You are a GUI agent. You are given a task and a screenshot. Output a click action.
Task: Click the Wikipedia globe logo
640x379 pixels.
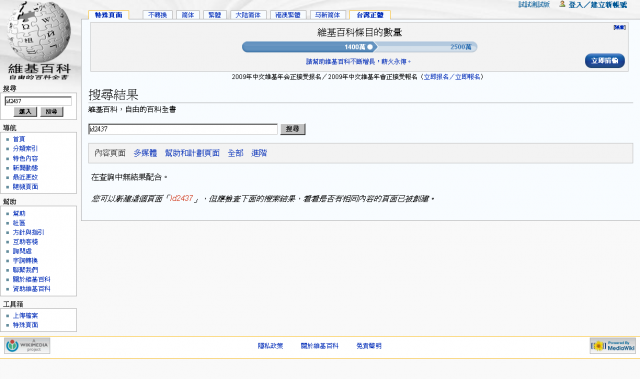(39, 32)
